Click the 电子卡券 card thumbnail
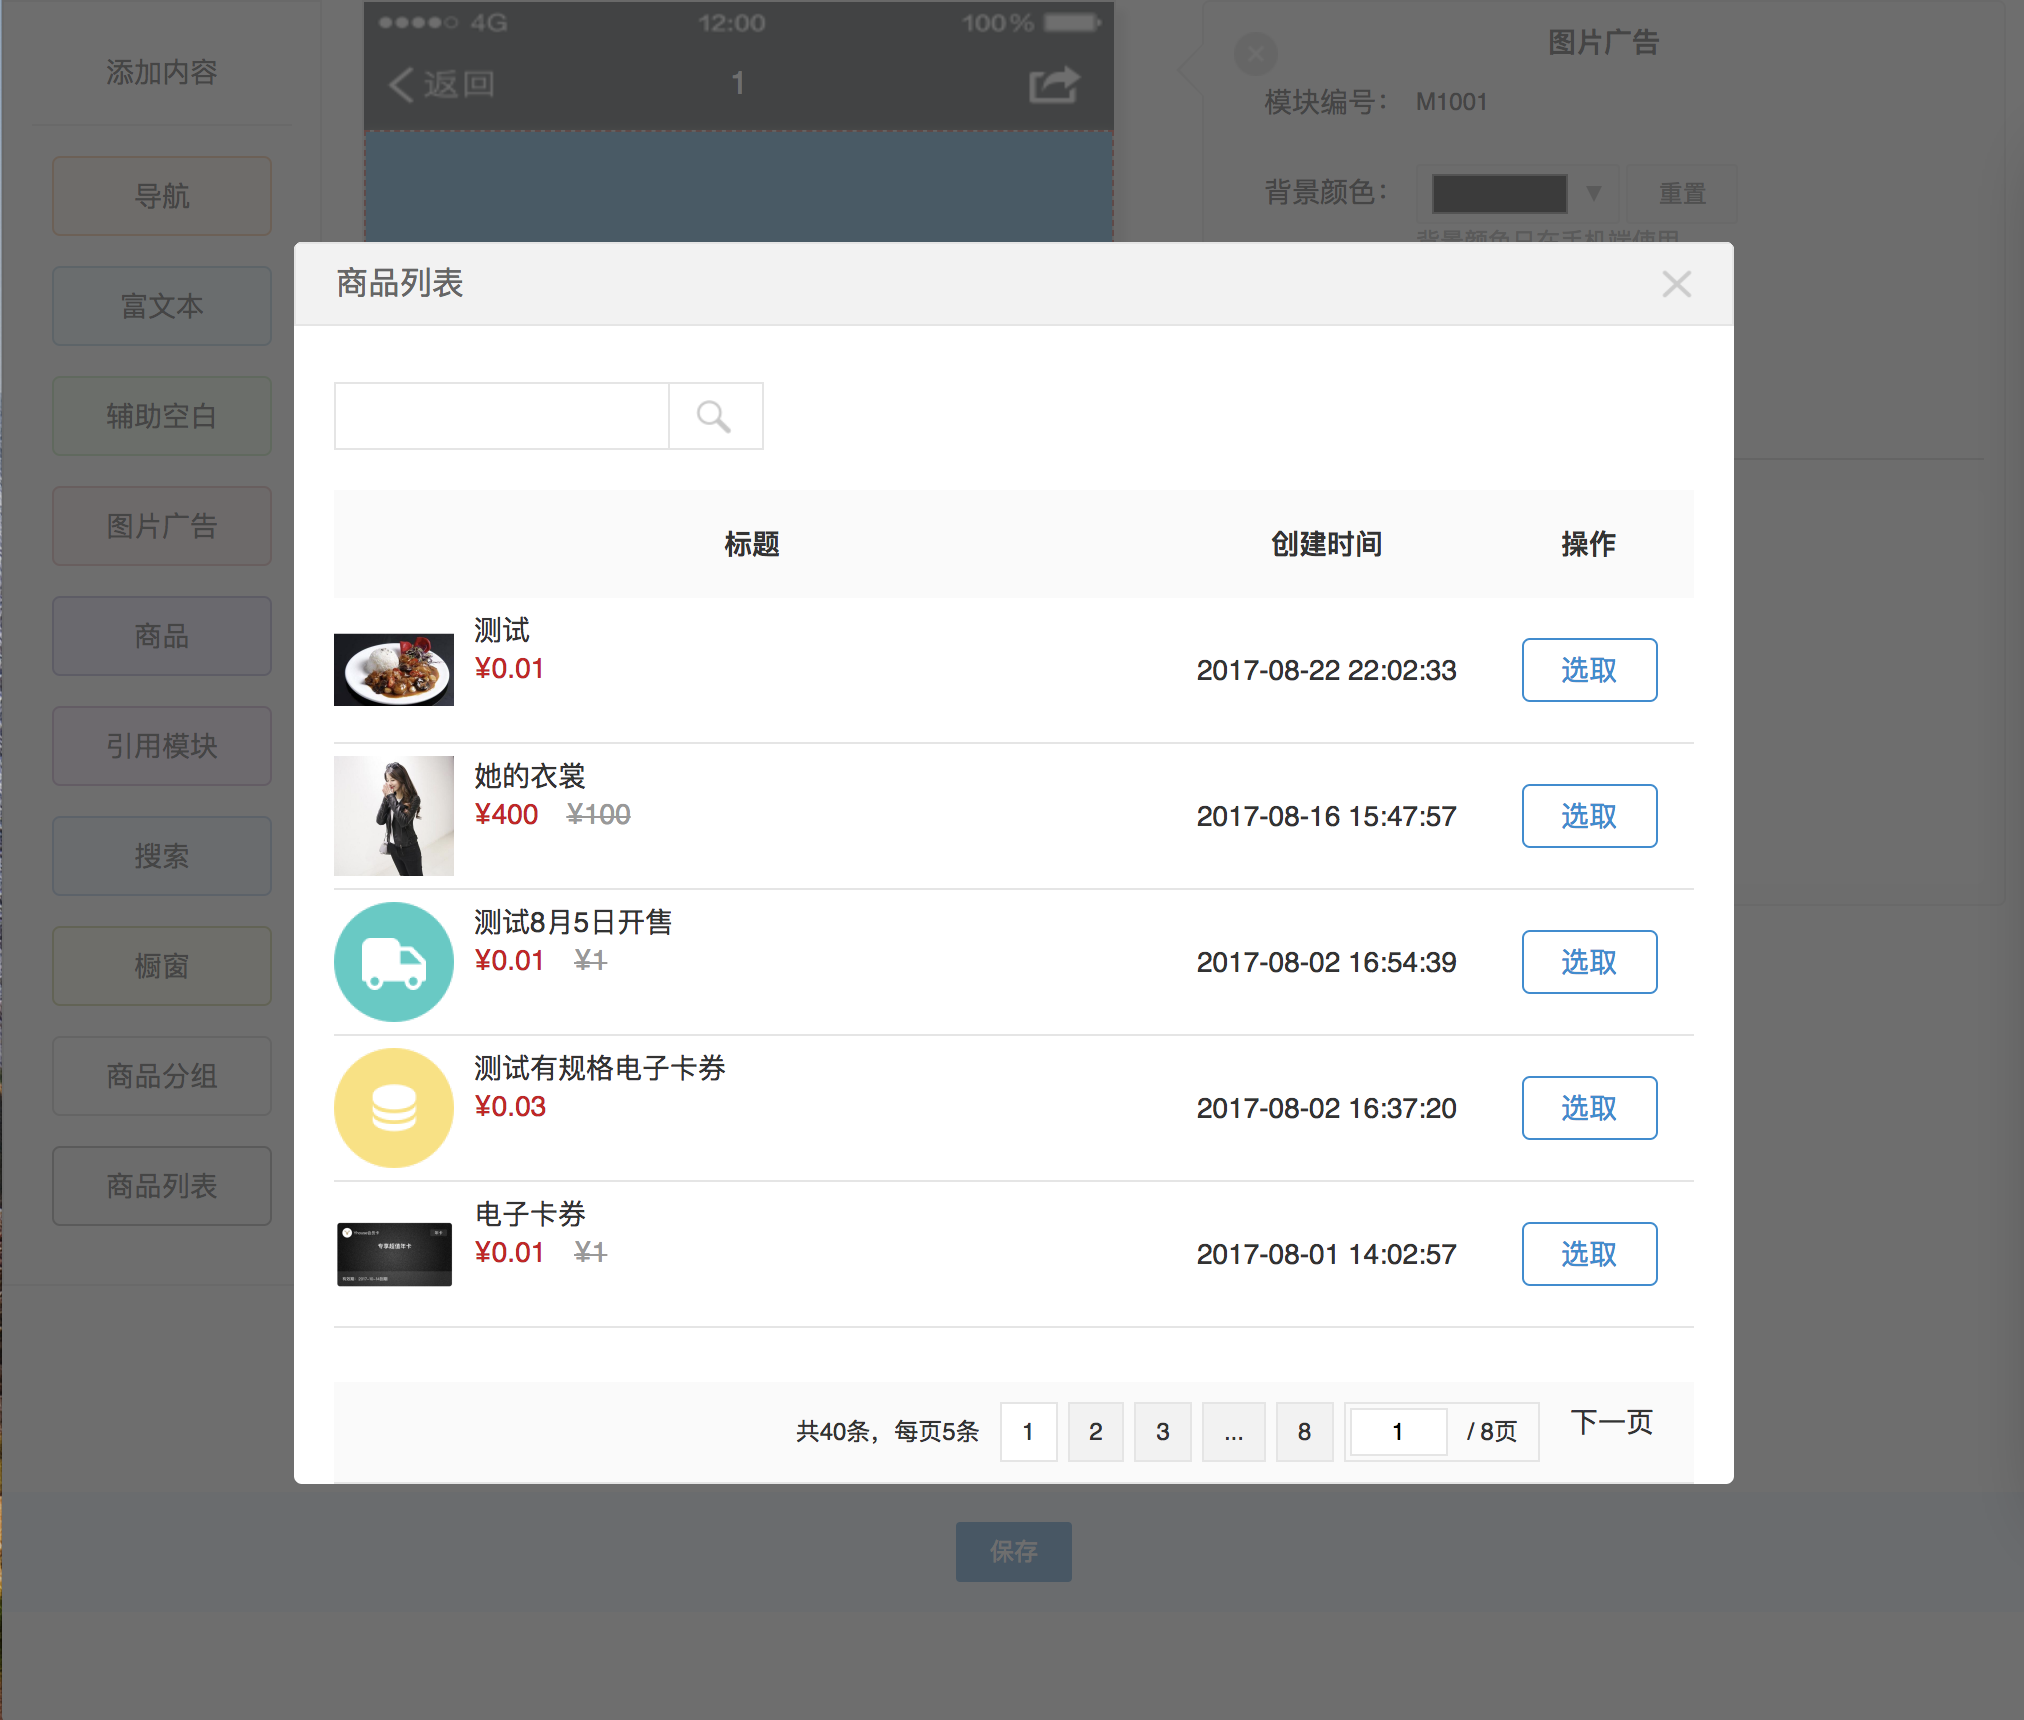2024x1720 pixels. tap(394, 1254)
